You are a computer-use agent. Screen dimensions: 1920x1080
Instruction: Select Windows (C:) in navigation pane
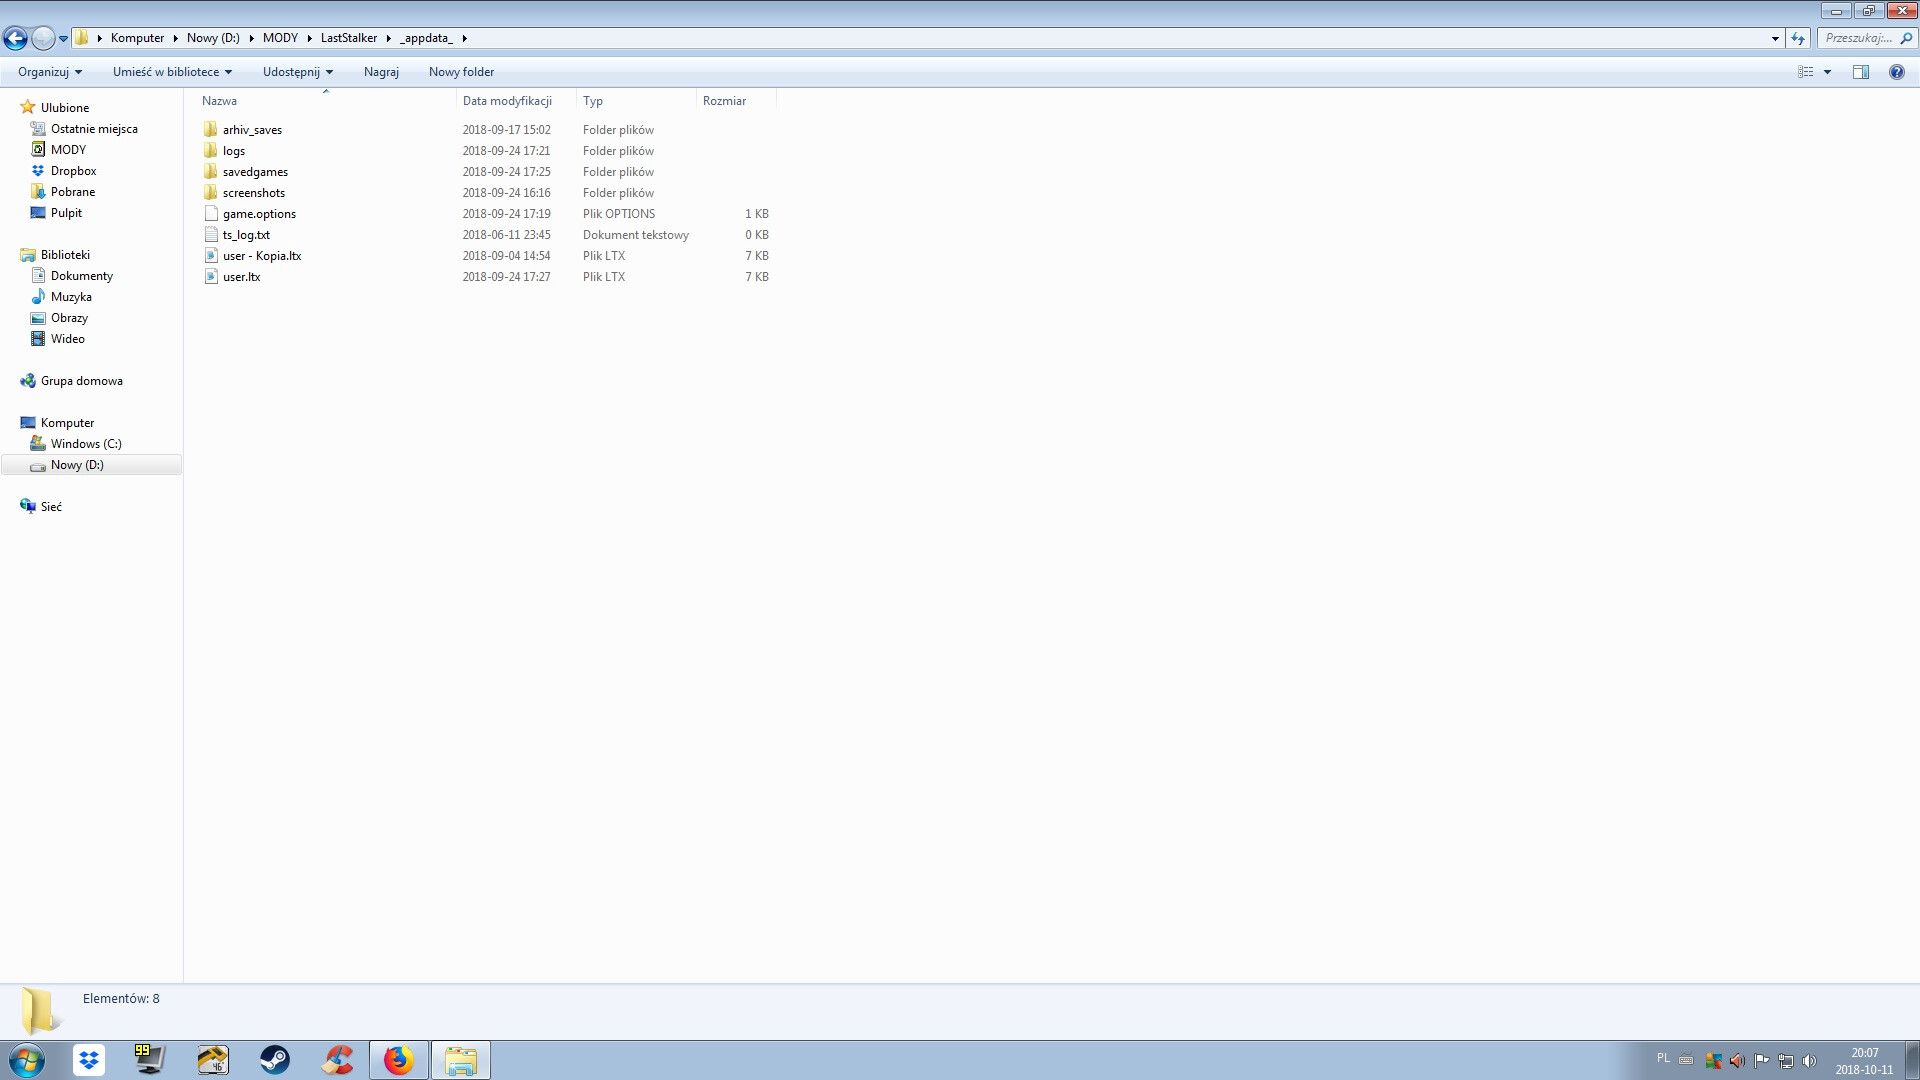(86, 444)
